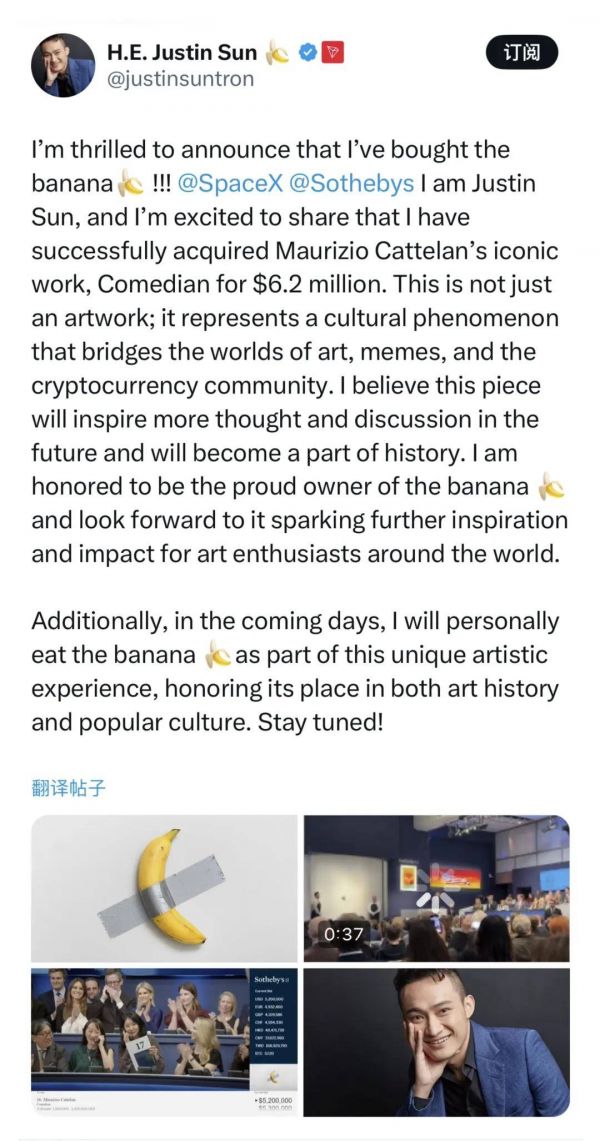Screen dimensions: 600x1141
Task: Click the blue verified checkmark badge
Action: pos(308,52)
